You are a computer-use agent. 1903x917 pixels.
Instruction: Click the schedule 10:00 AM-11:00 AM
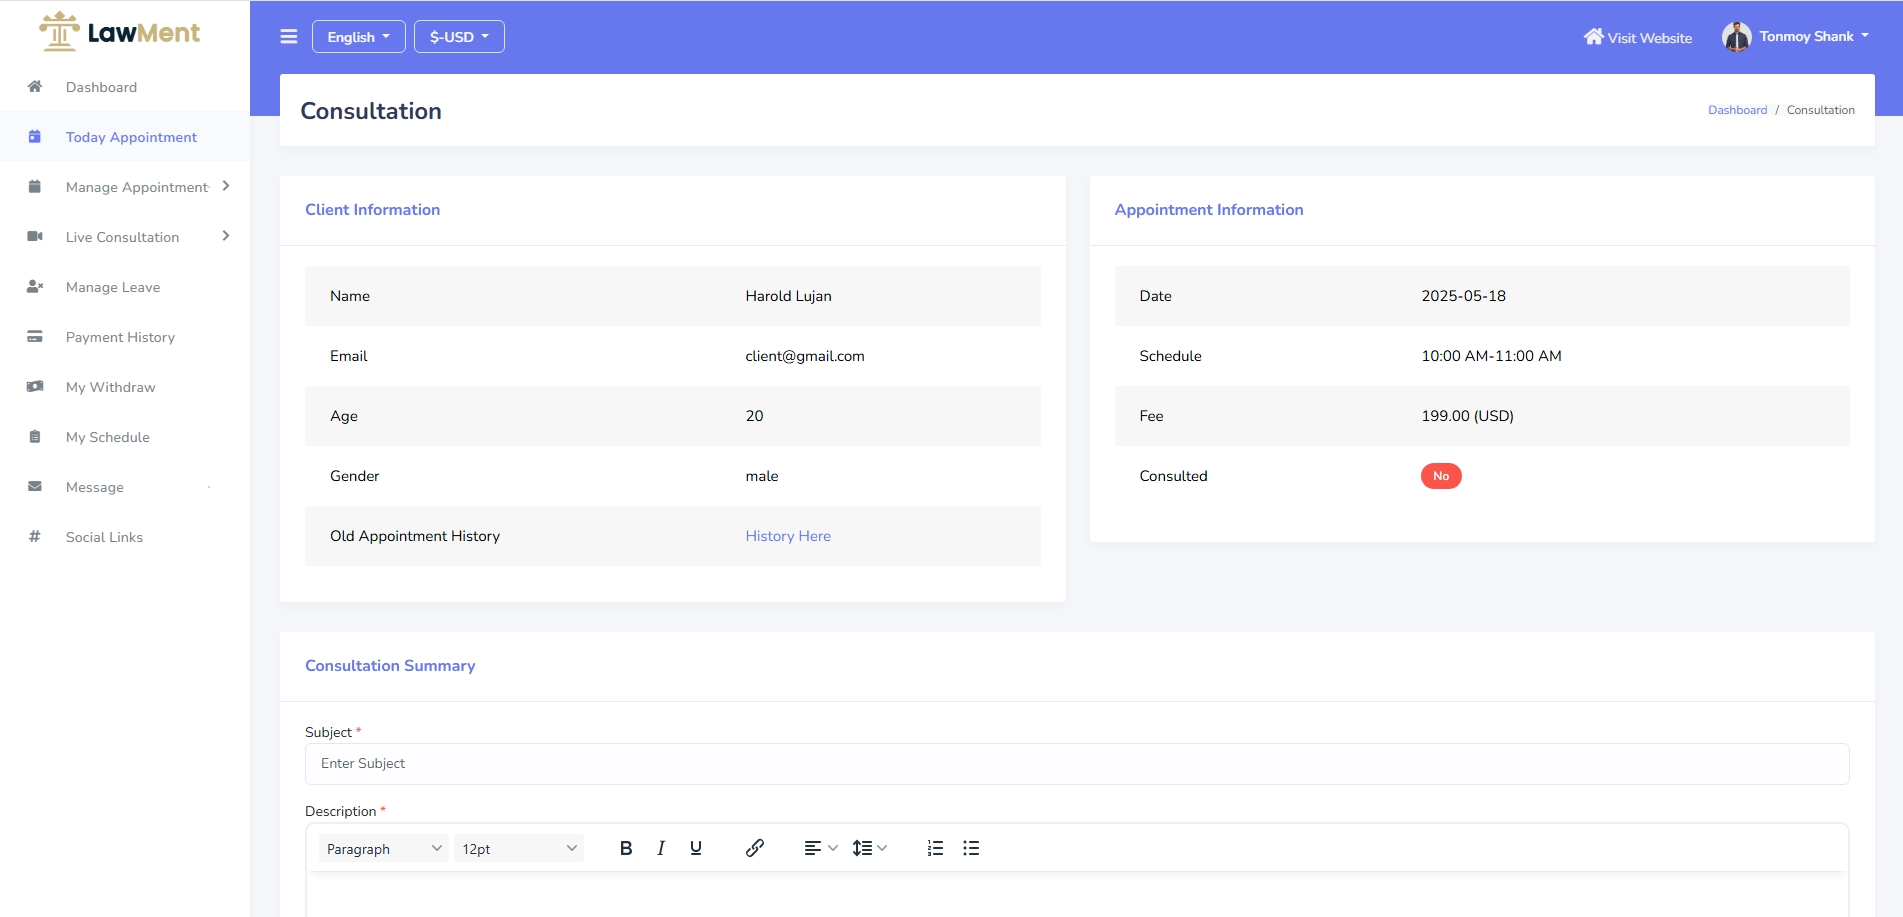[x=1491, y=356]
